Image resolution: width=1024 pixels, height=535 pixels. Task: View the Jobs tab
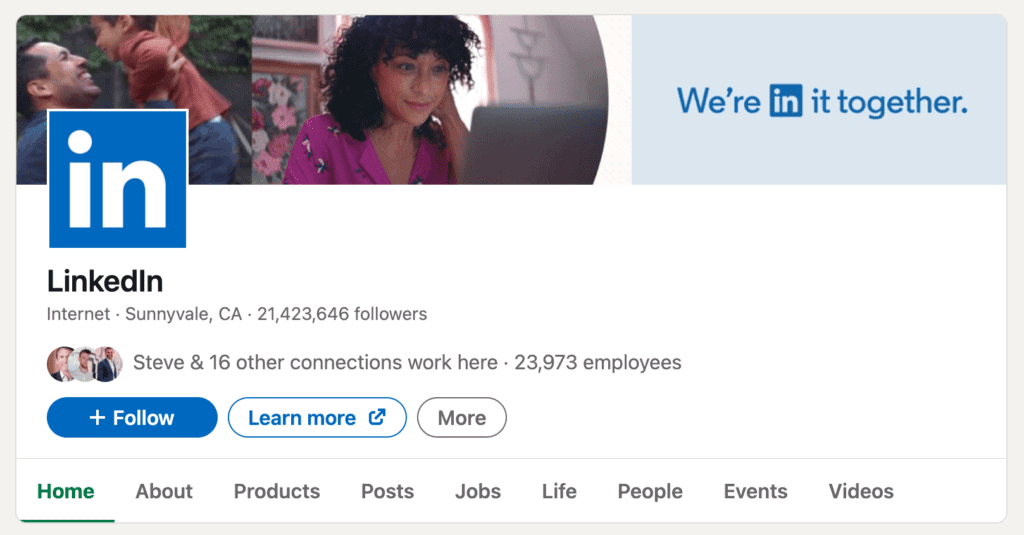[478, 491]
